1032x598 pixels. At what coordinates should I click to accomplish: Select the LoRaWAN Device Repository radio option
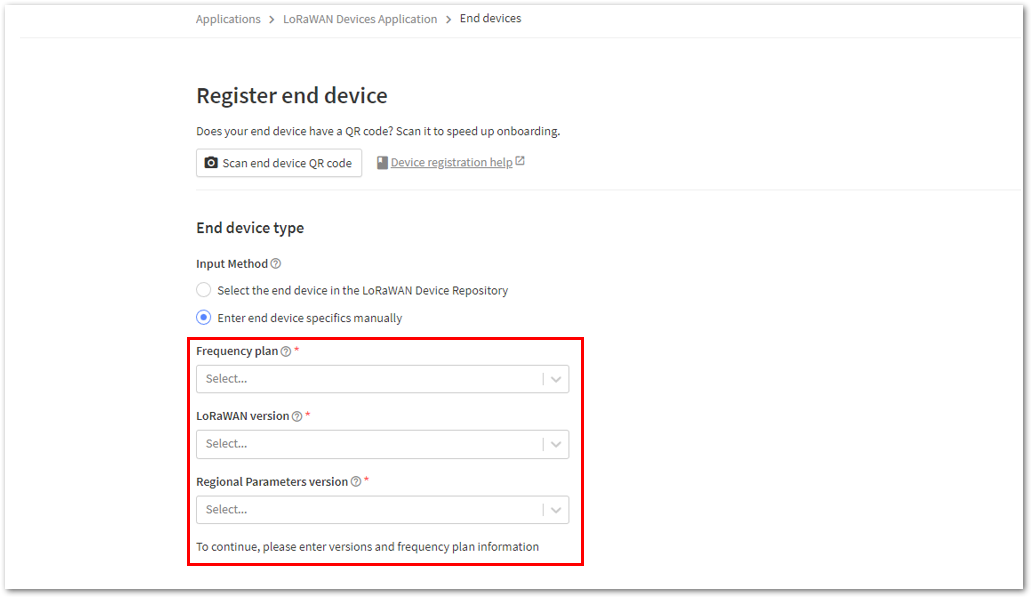coord(203,290)
